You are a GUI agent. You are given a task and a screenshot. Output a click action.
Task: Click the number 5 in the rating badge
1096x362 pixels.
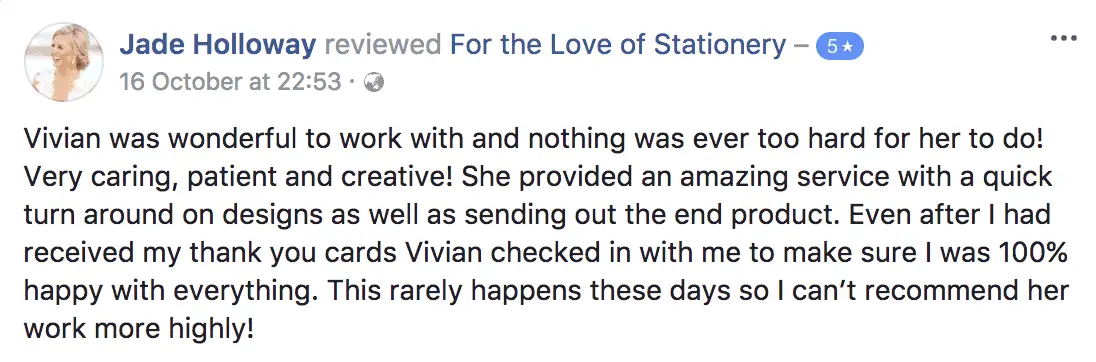click(832, 47)
